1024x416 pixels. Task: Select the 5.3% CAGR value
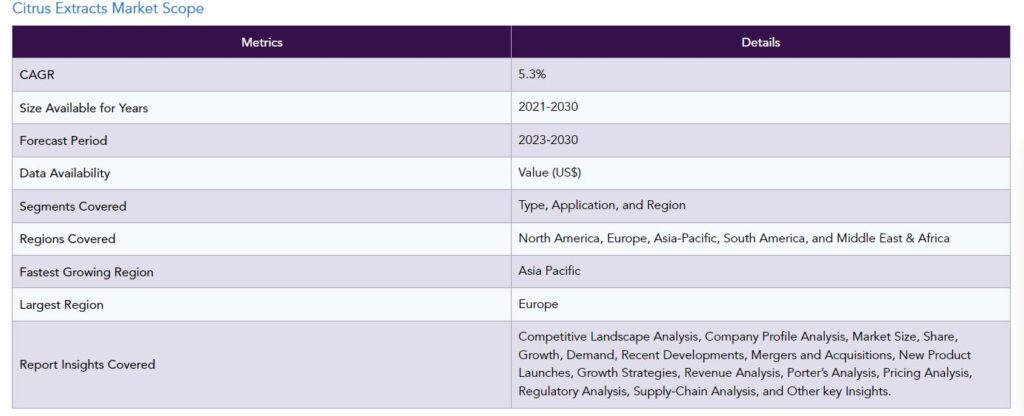coord(532,74)
